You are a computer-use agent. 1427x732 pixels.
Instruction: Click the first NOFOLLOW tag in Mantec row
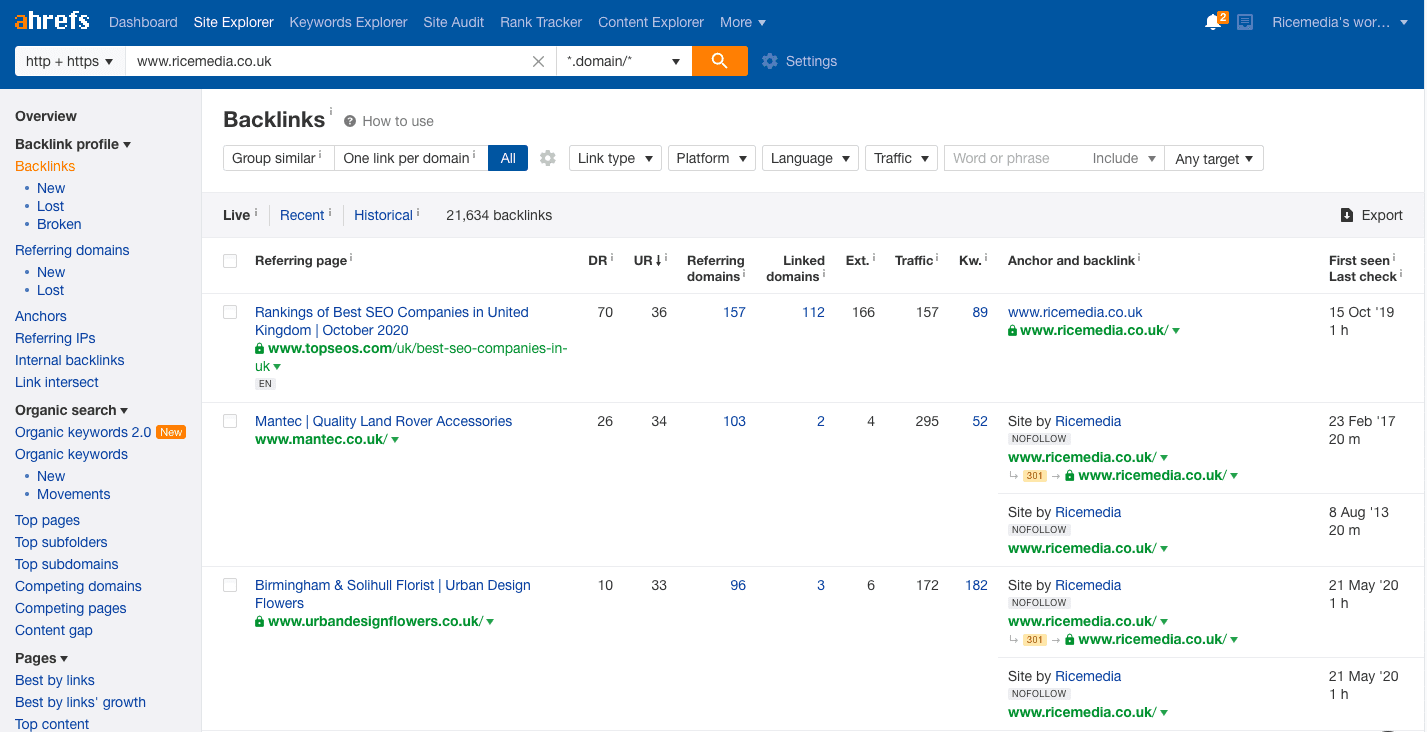[1039, 439]
